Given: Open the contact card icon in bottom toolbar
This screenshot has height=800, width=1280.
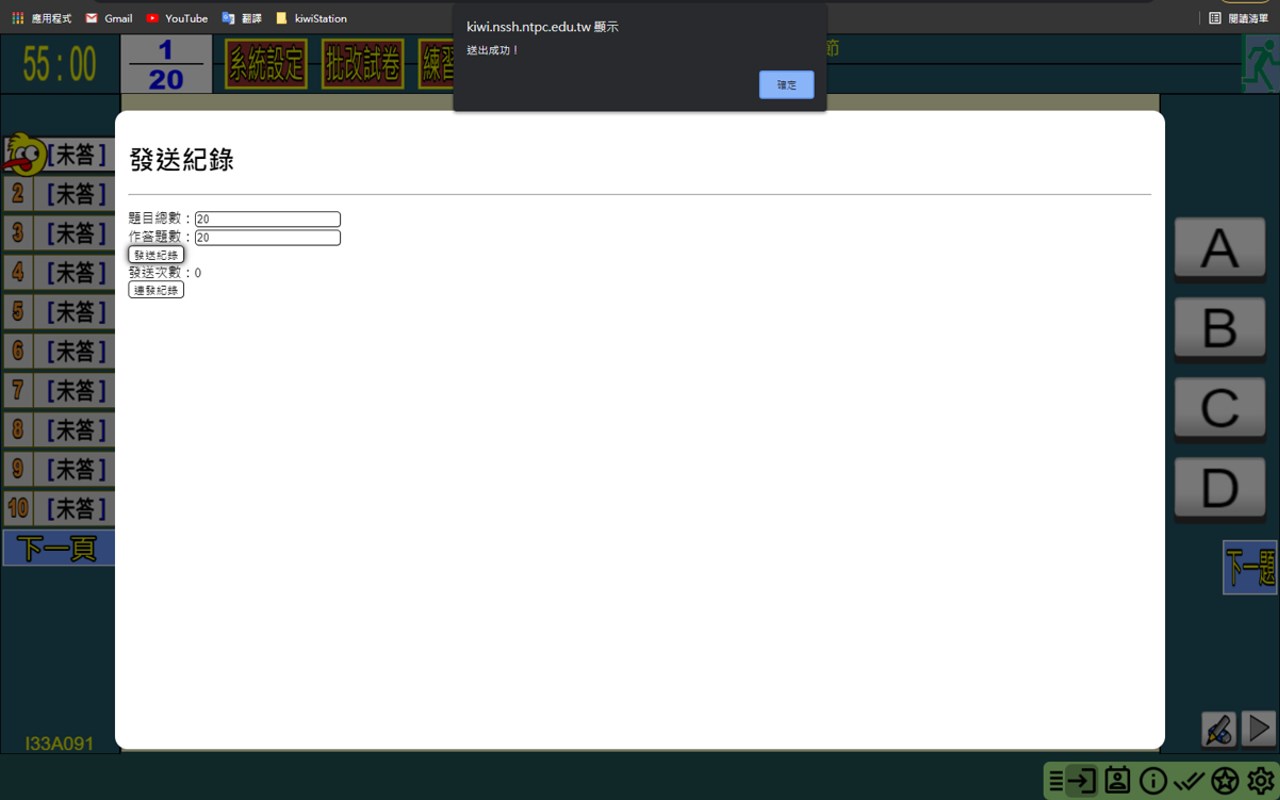Looking at the screenshot, I should pyautogui.click(x=1117, y=781).
